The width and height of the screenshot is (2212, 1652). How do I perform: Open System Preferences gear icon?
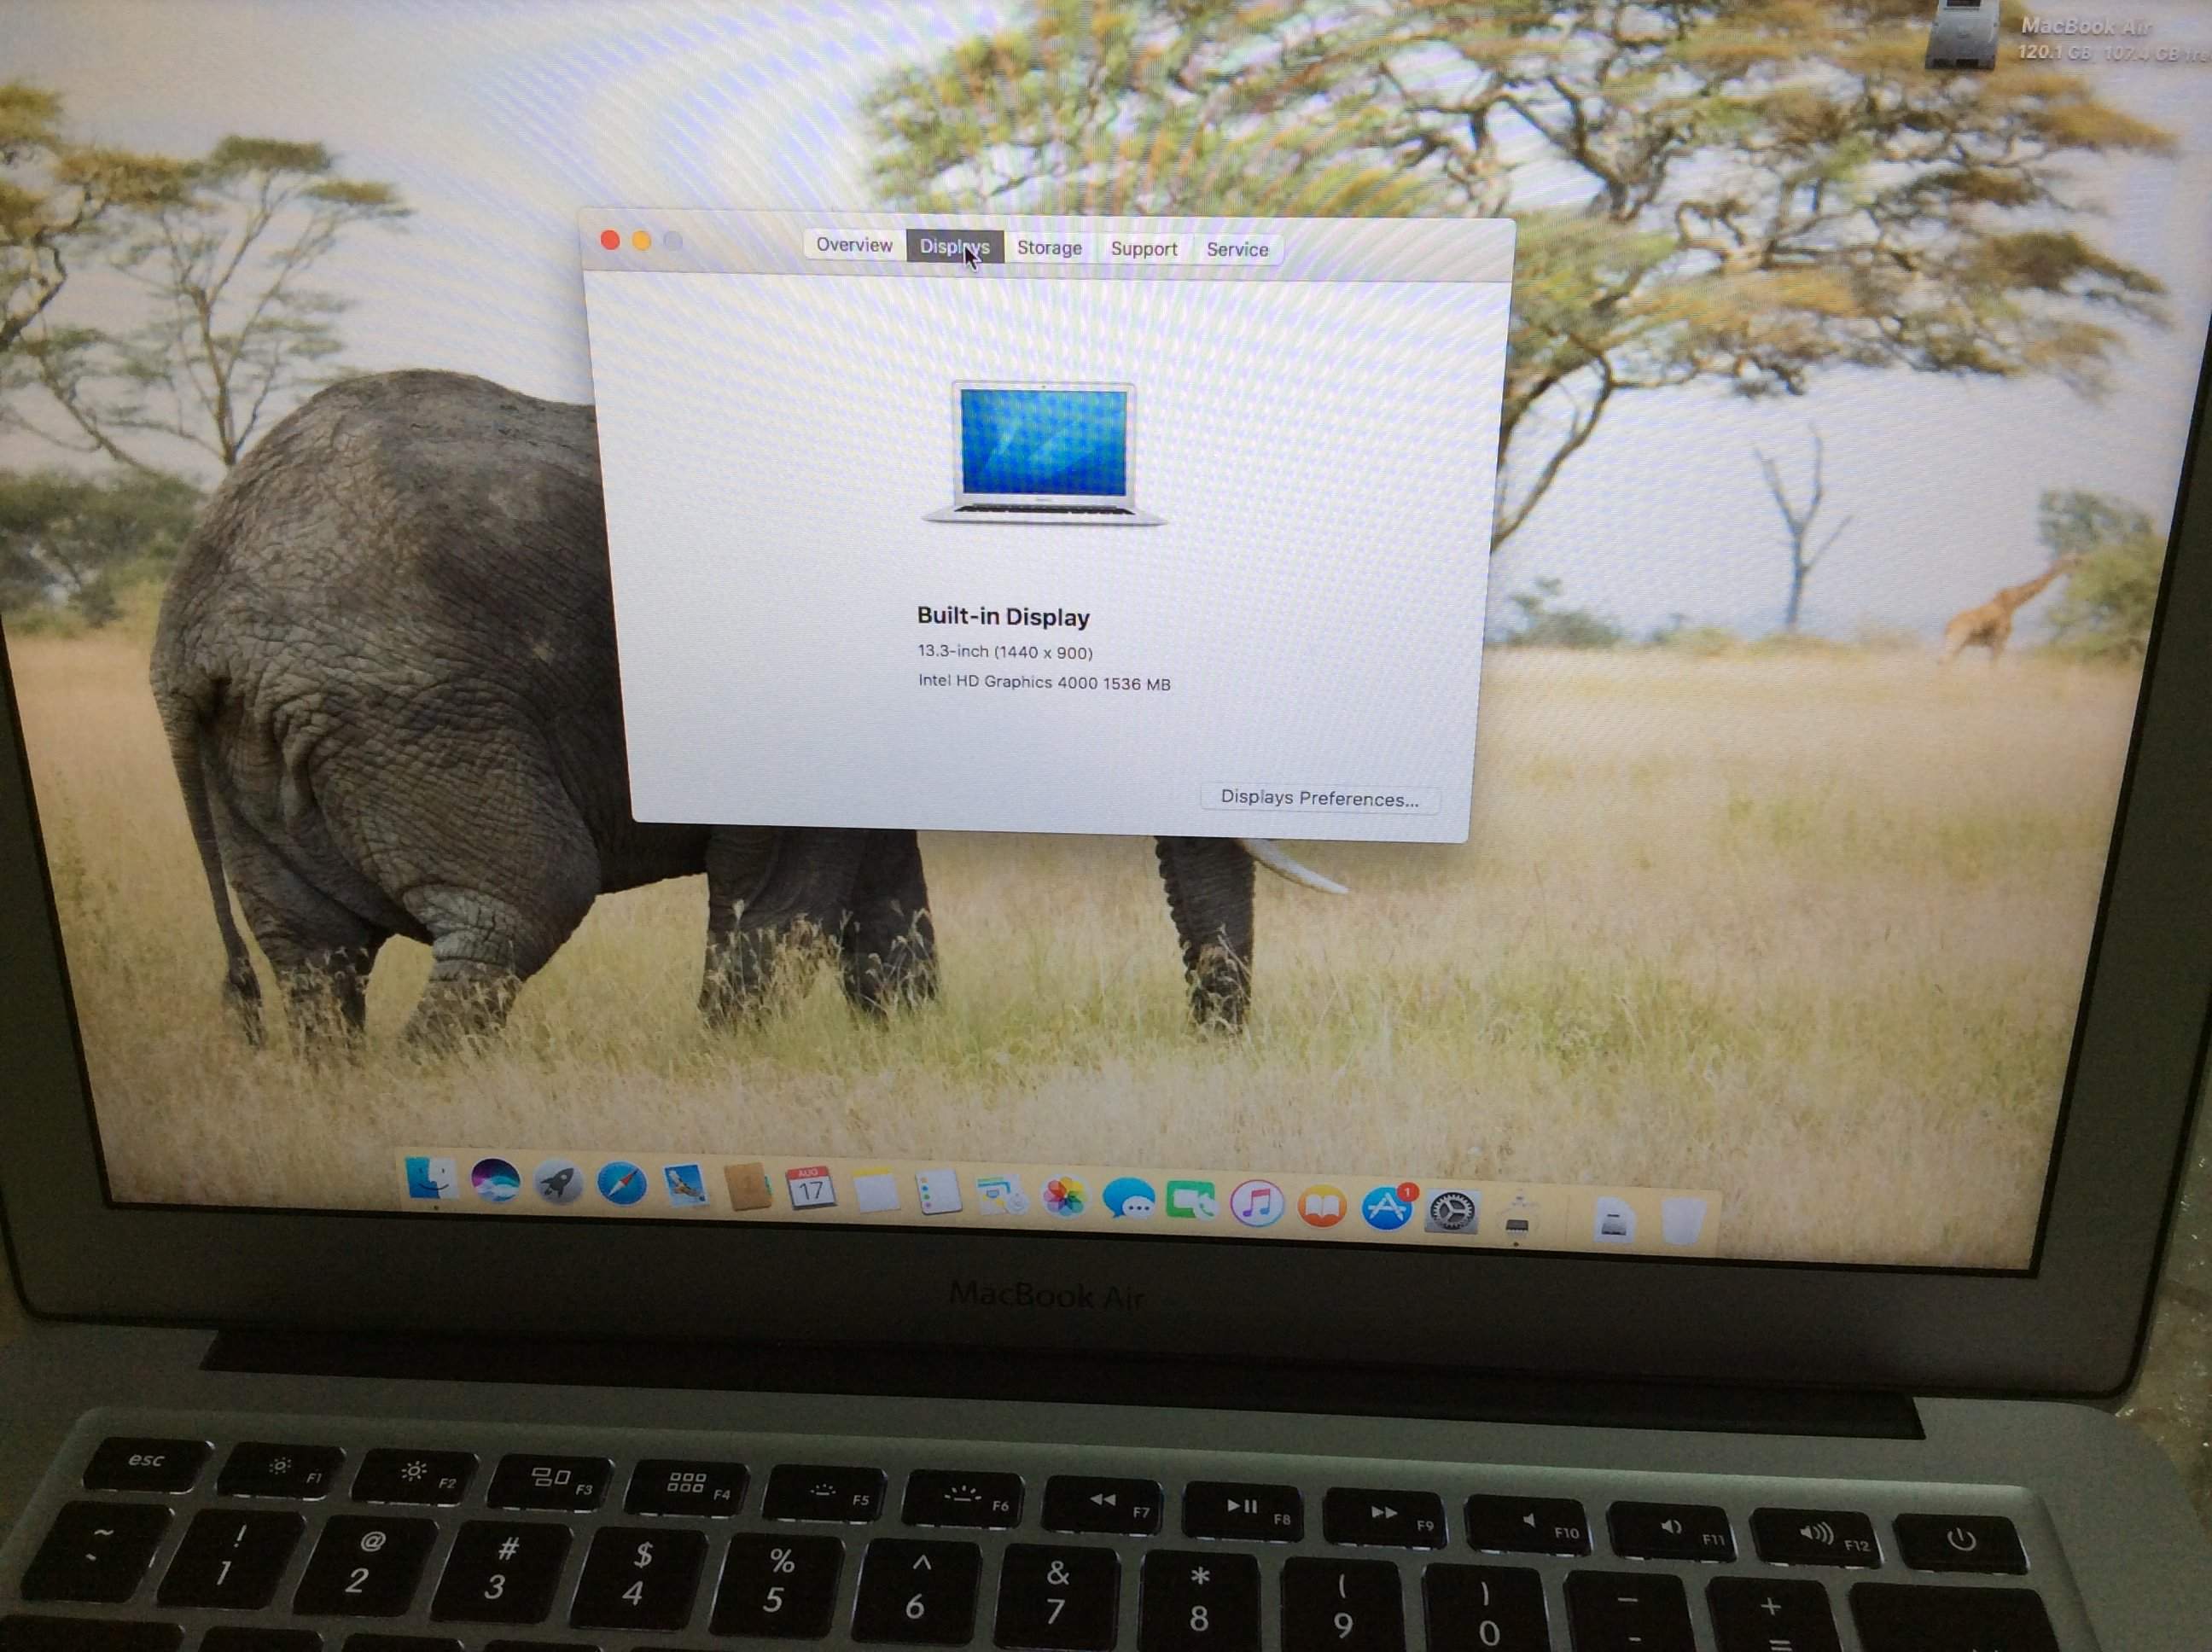pos(1451,1212)
